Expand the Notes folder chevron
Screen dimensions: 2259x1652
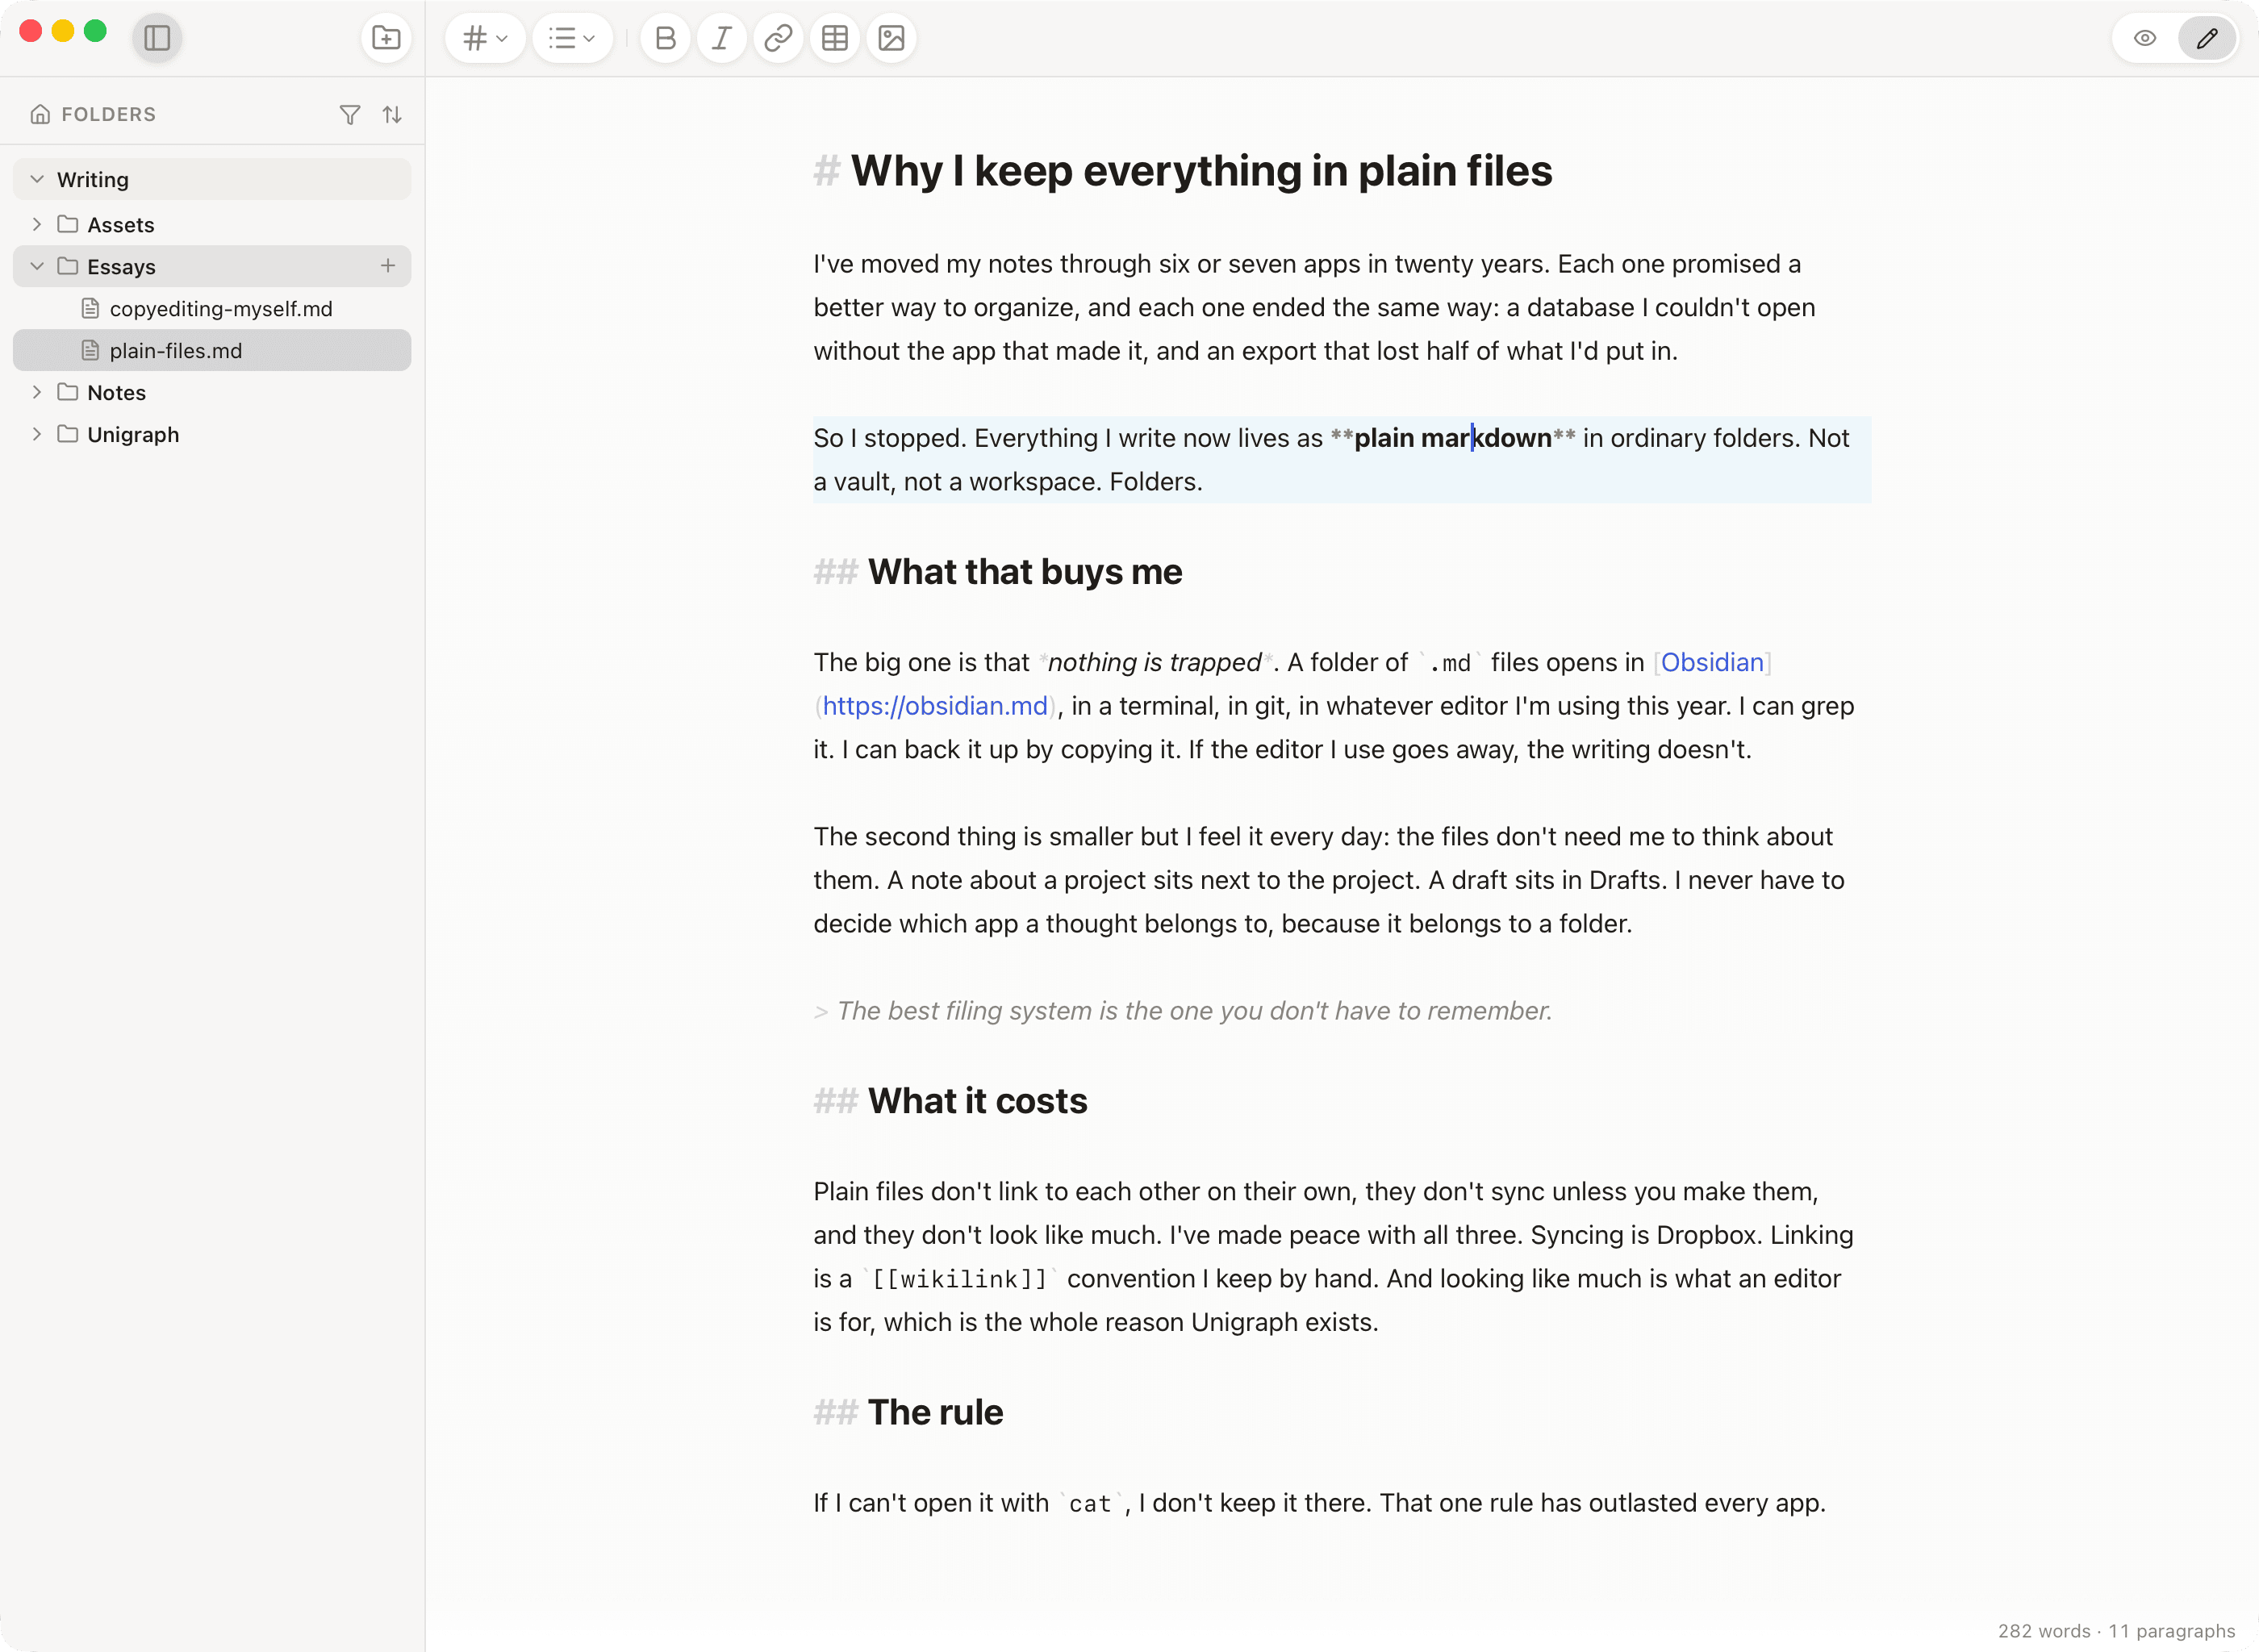[37, 392]
